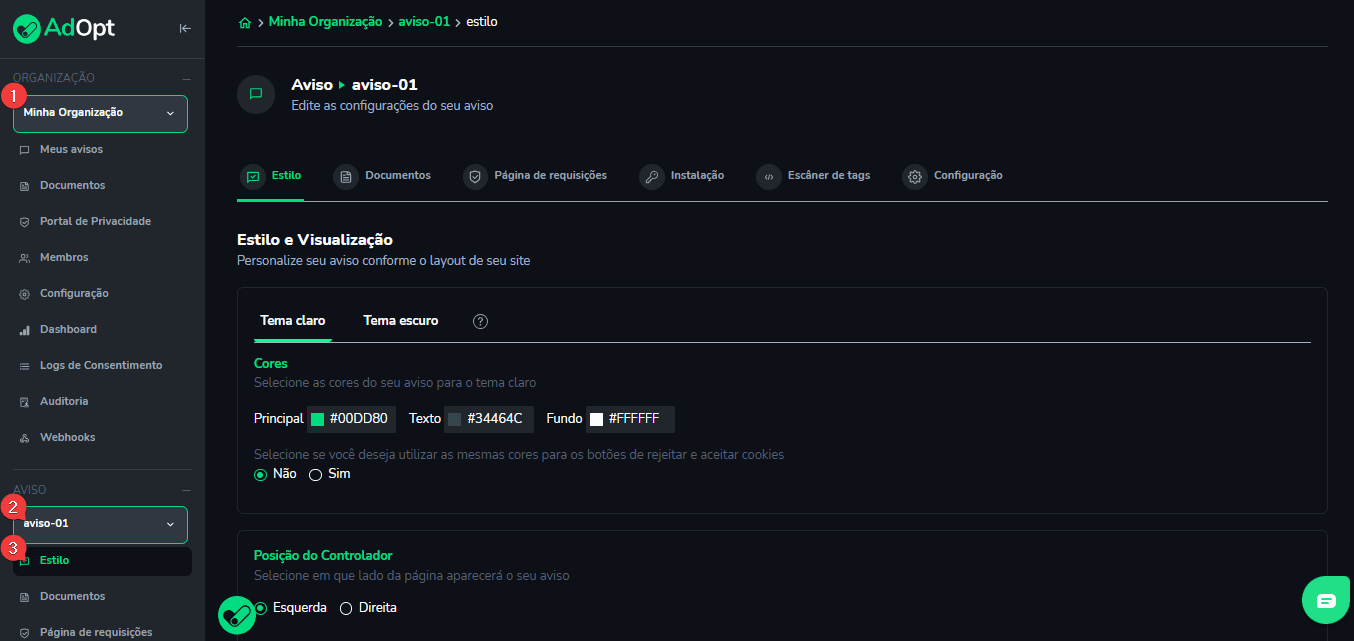
Task: Open the Membros page
Action: click(x=64, y=258)
